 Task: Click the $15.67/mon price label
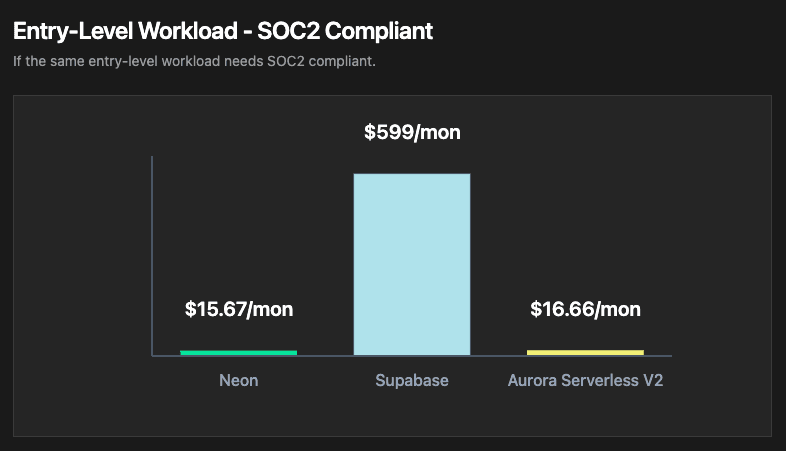coord(239,309)
